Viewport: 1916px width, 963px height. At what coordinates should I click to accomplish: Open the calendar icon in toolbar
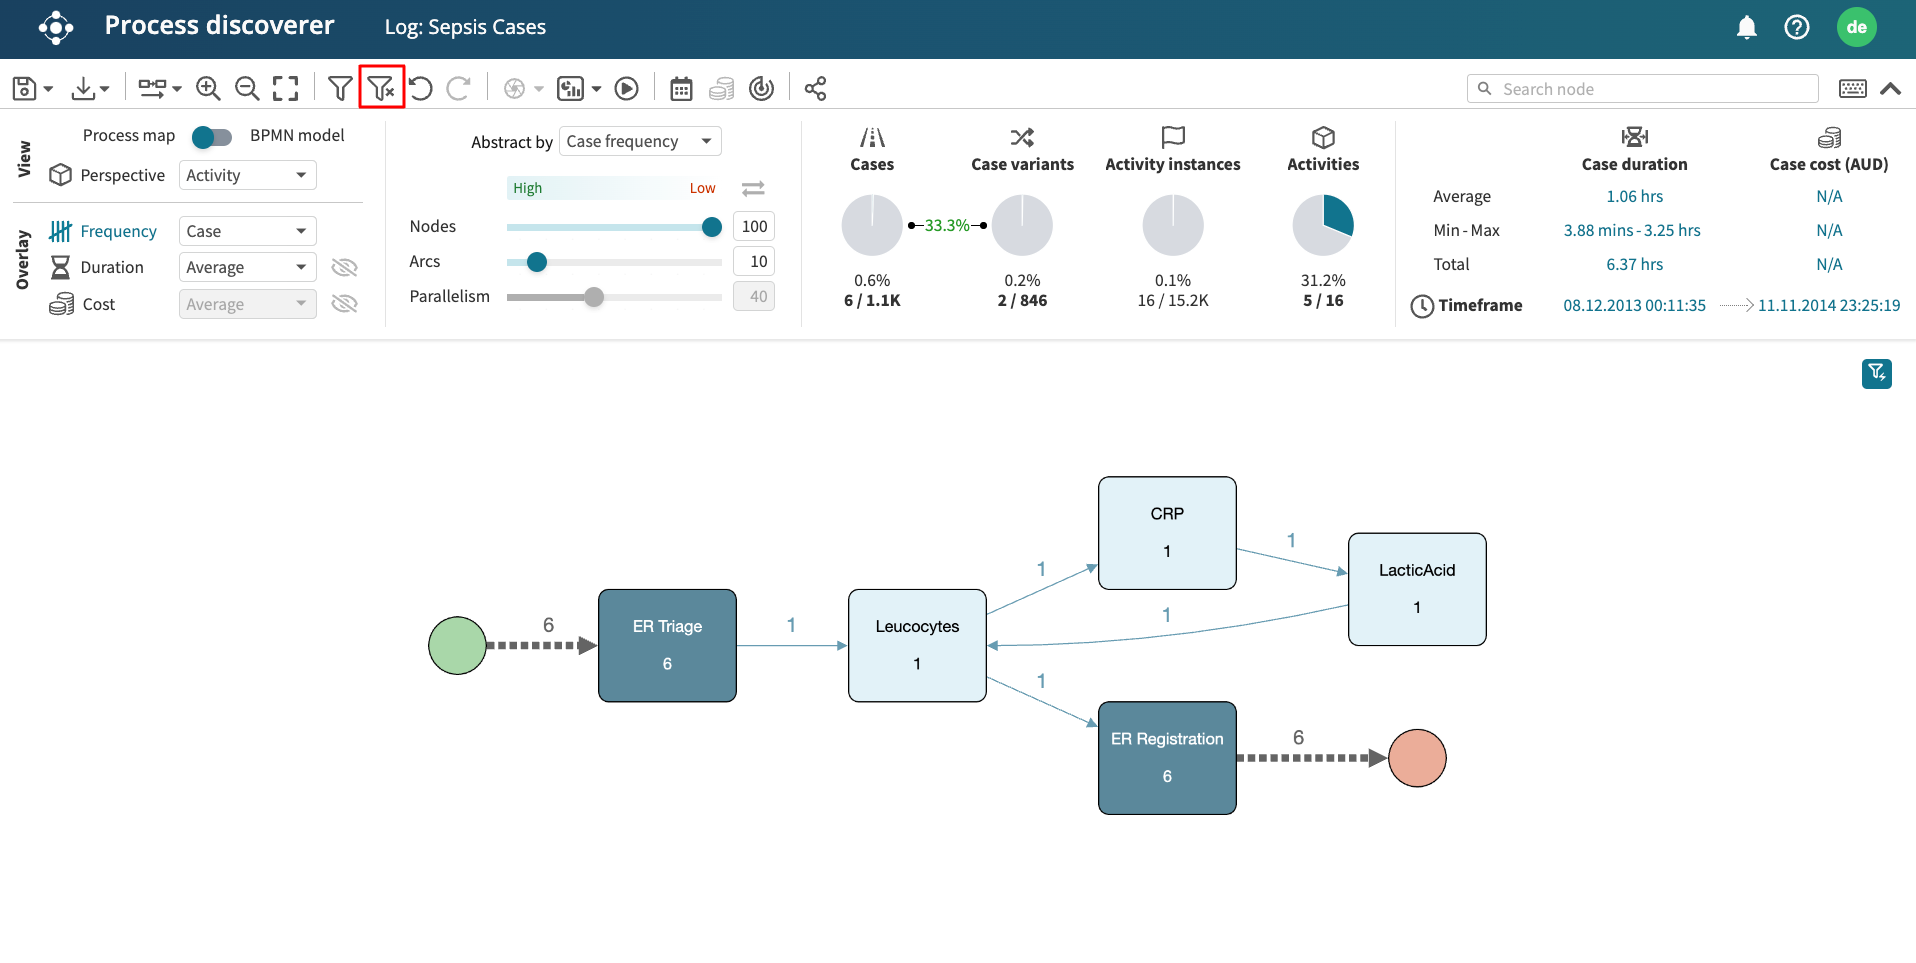click(681, 88)
